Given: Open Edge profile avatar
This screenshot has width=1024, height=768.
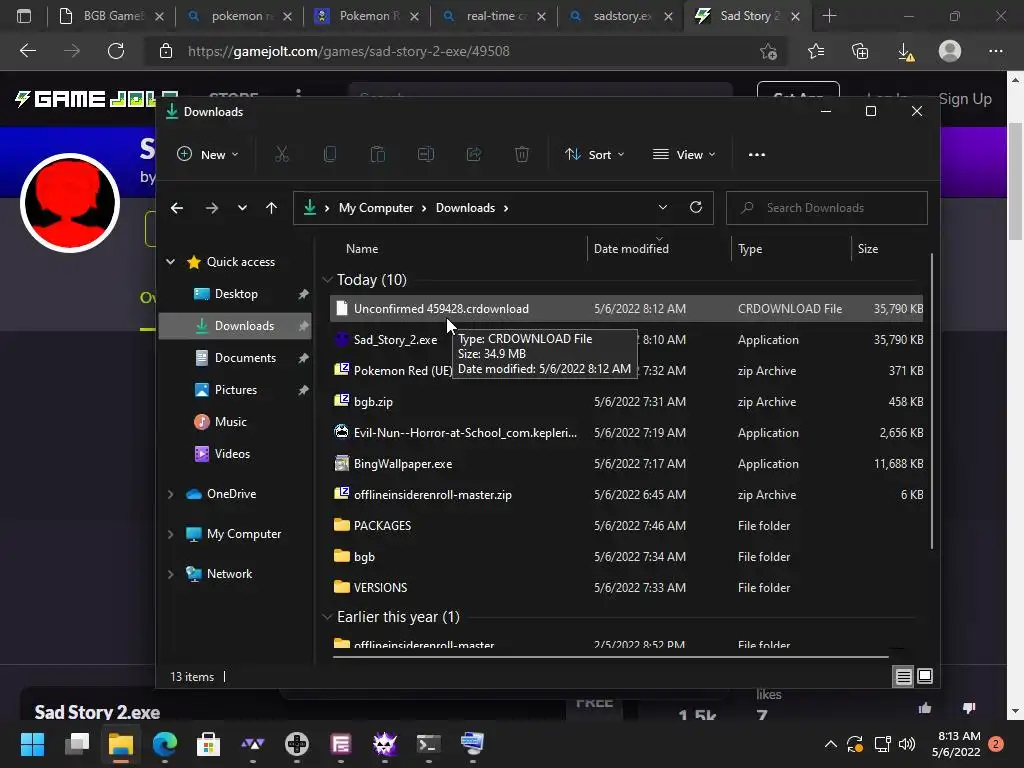Looking at the screenshot, I should tap(950, 51).
